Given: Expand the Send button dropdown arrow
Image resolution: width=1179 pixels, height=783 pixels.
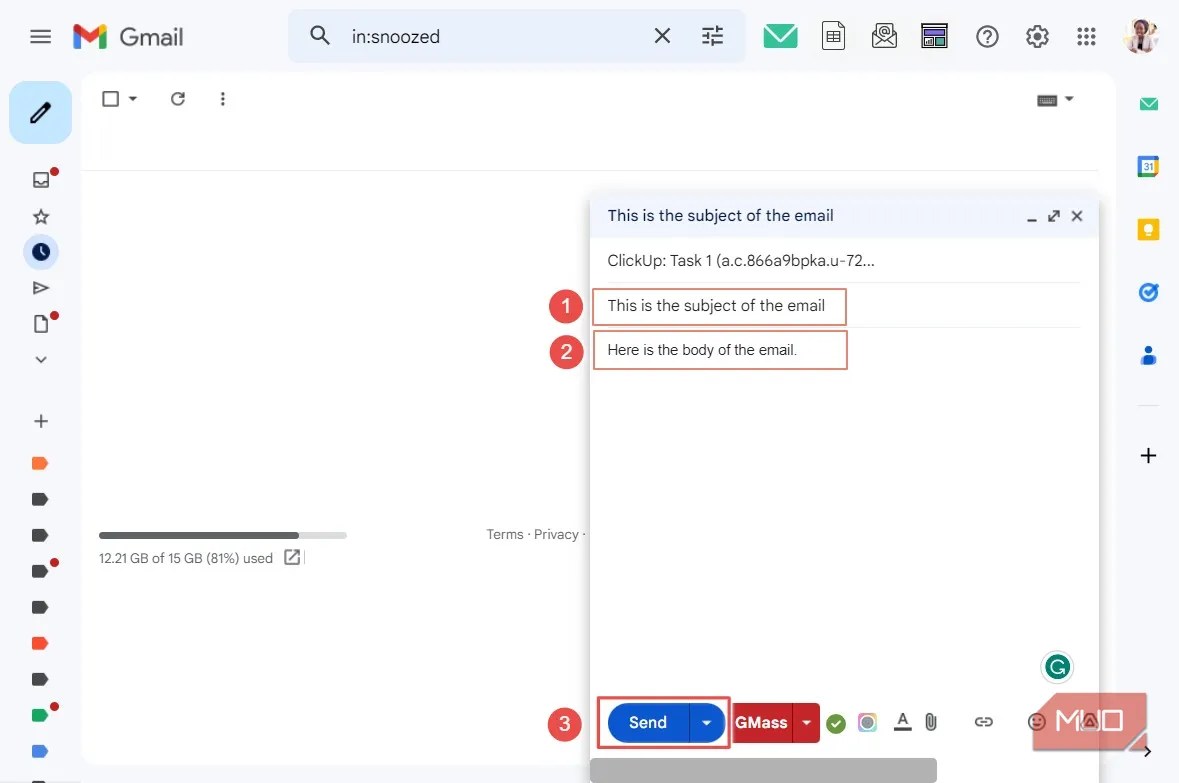Looking at the screenshot, I should tap(706, 722).
